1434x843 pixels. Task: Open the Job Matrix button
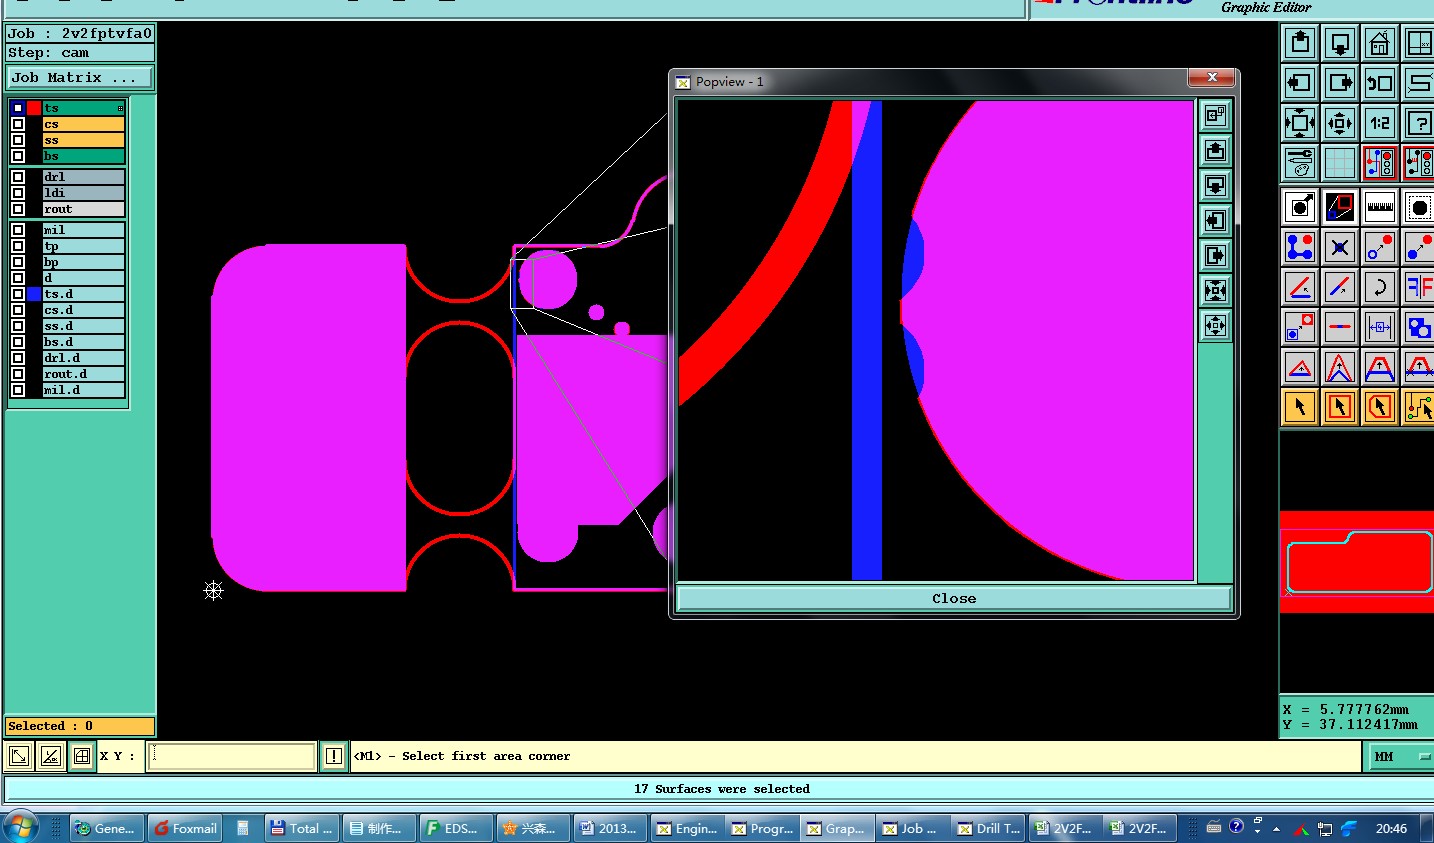tap(80, 78)
